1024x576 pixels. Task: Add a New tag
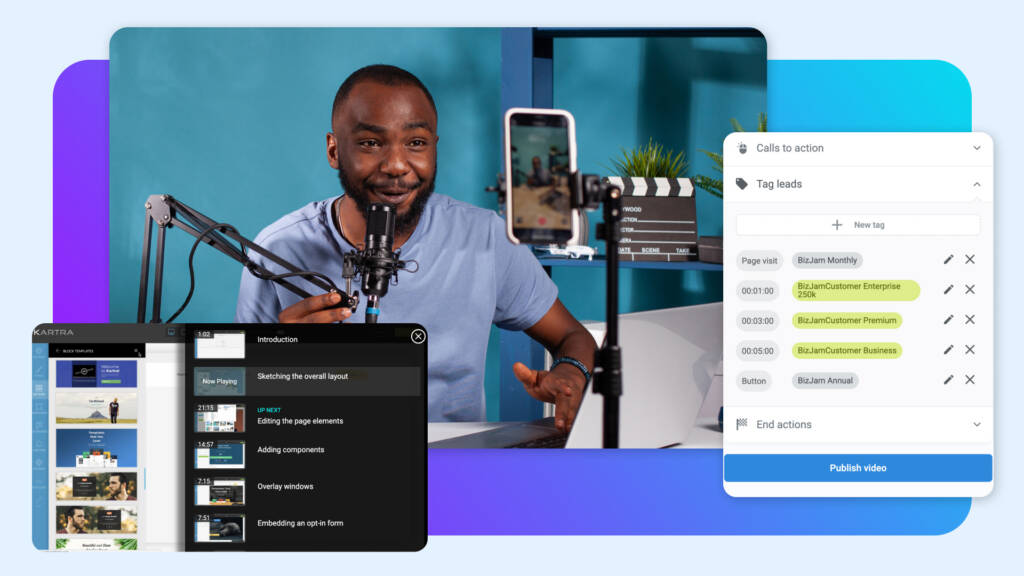coord(857,225)
